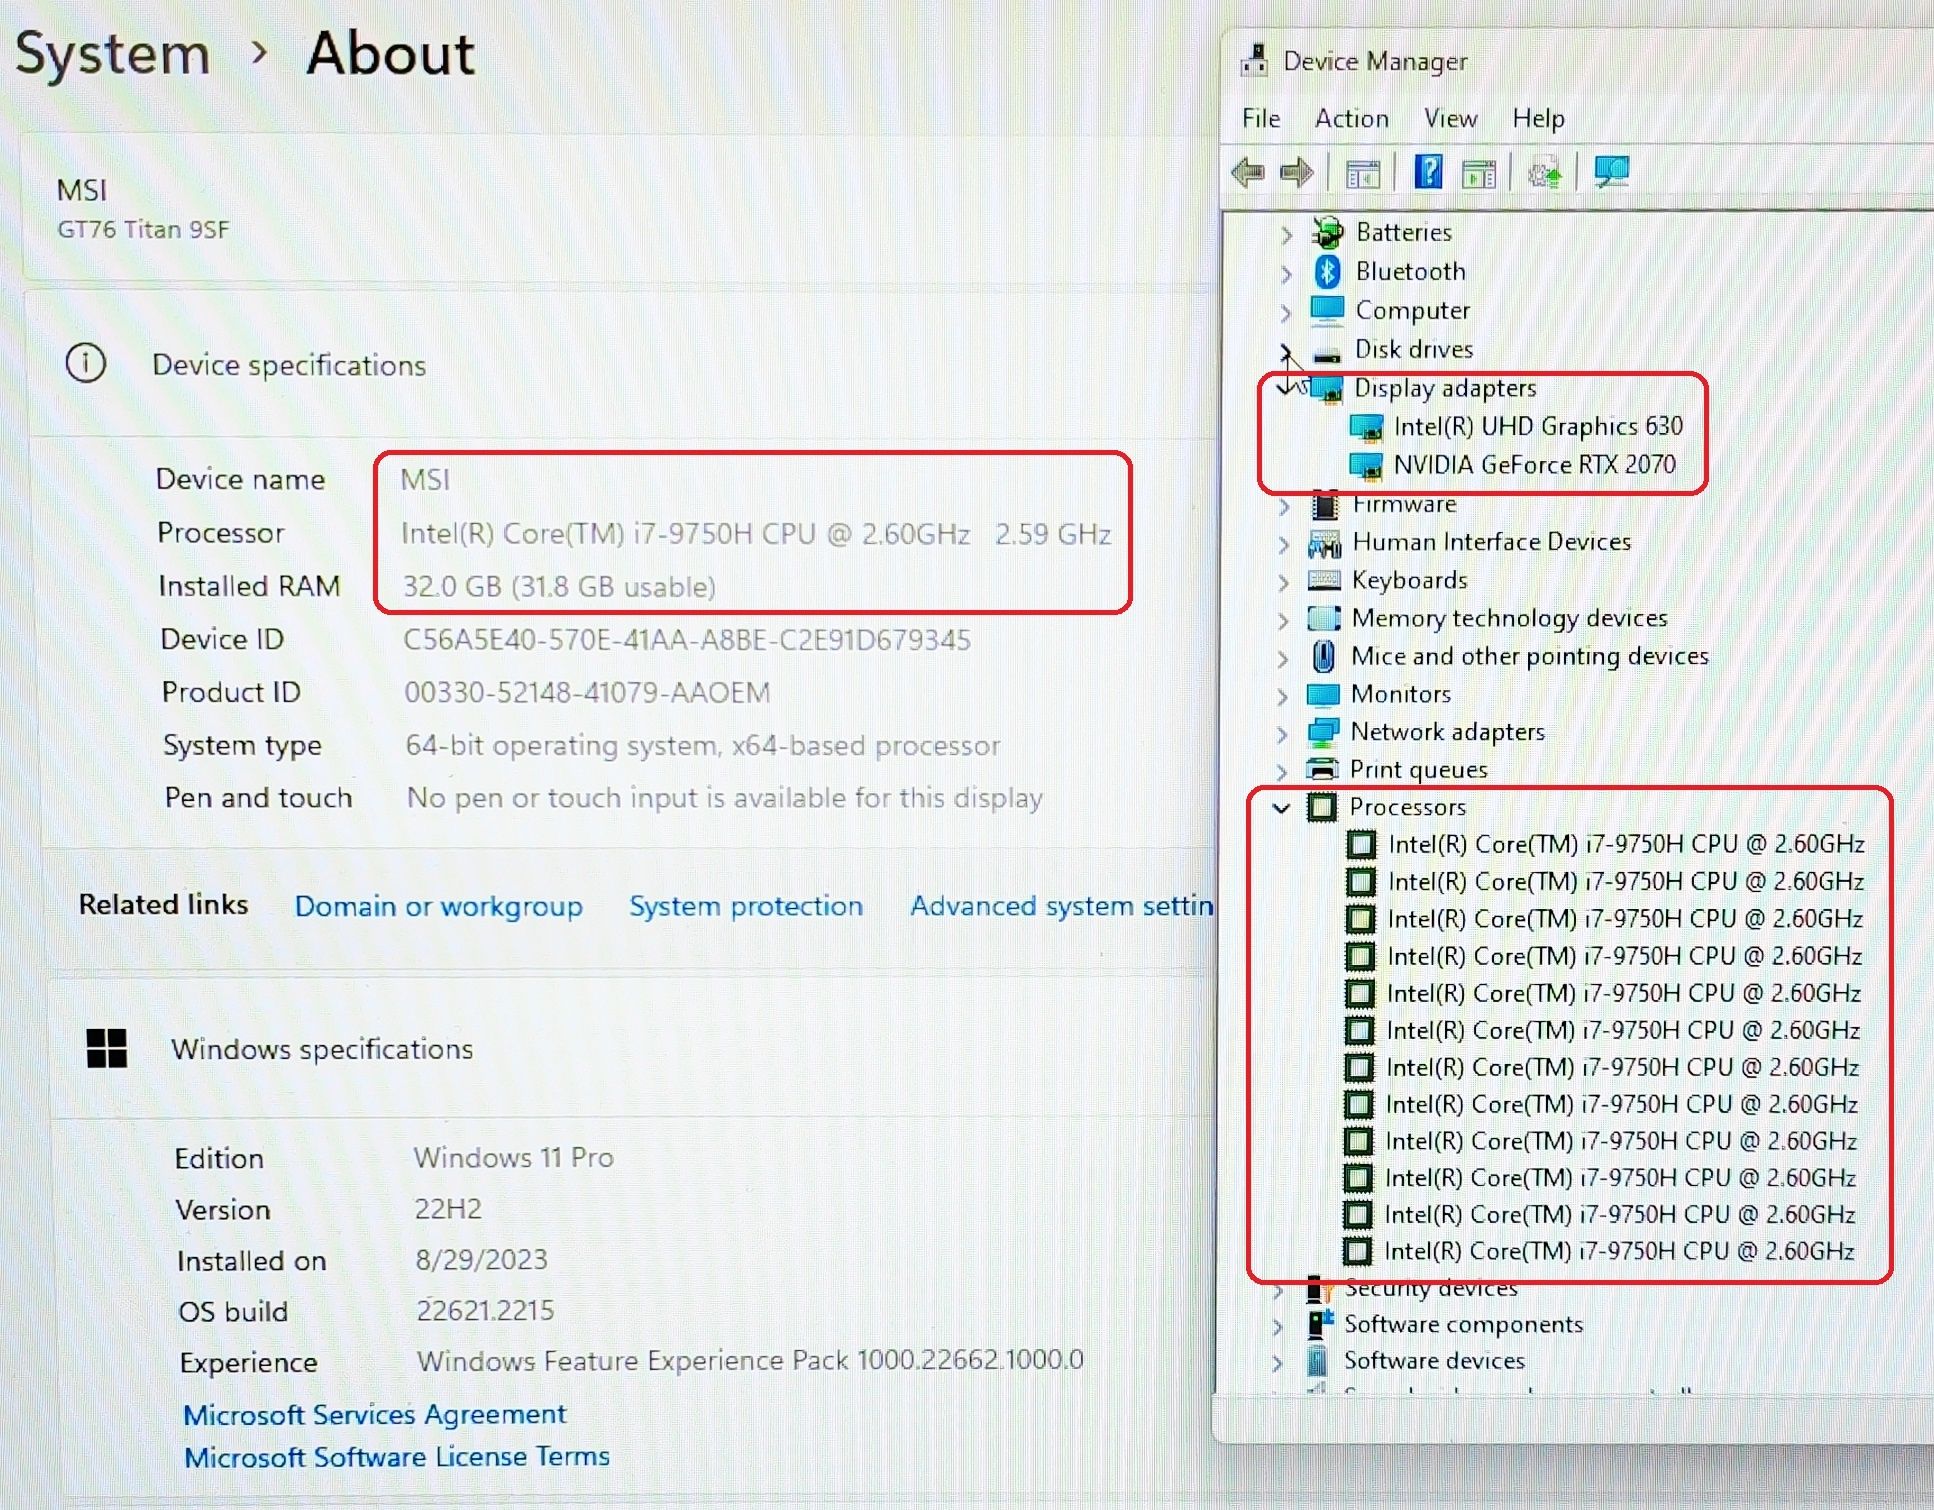This screenshot has height=1510, width=1934.
Task: Click the Print queues printer icon
Action: point(1322,769)
